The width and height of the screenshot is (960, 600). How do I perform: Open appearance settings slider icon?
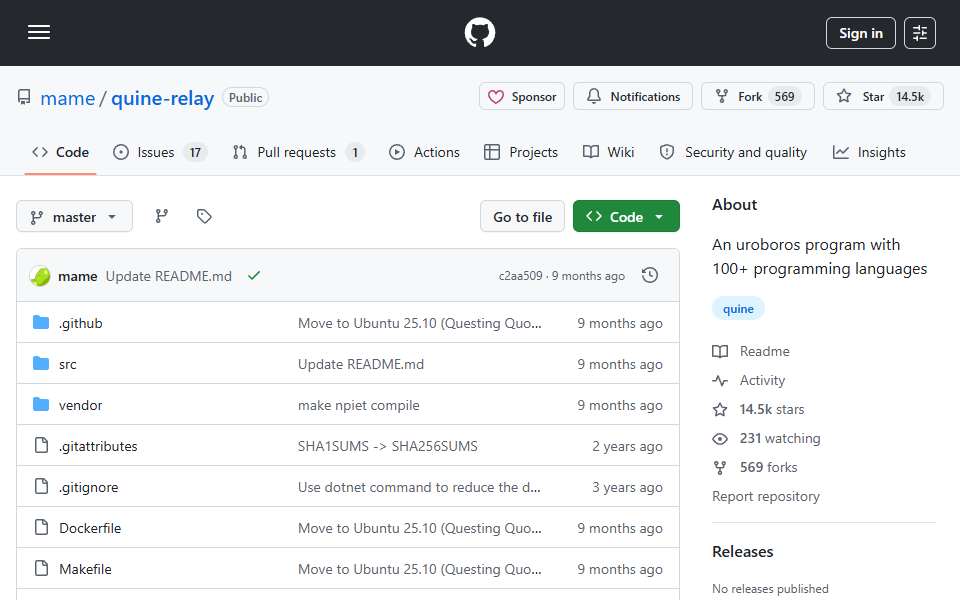click(x=920, y=33)
